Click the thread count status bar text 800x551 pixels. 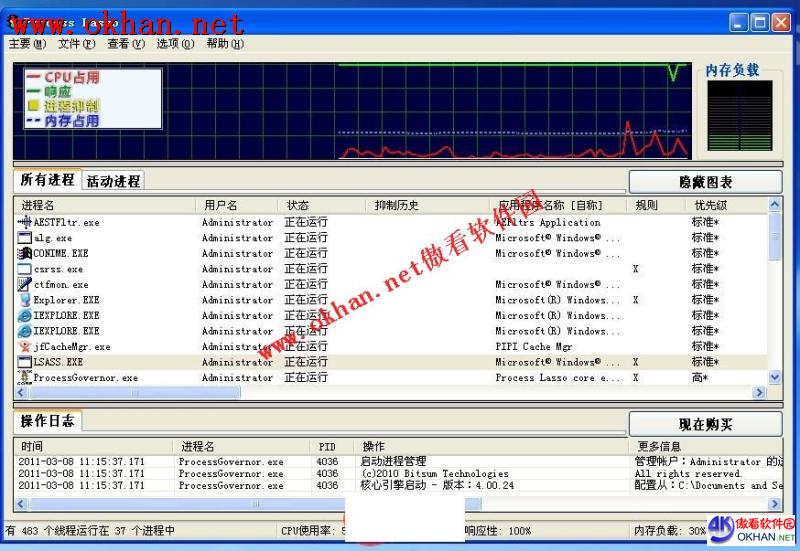(90, 531)
